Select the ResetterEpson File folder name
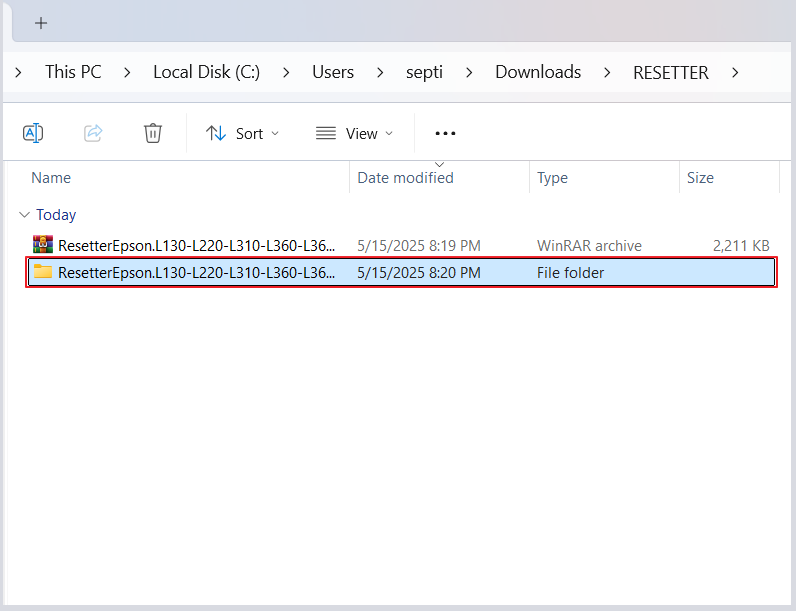Image resolution: width=796 pixels, height=611 pixels. point(196,273)
